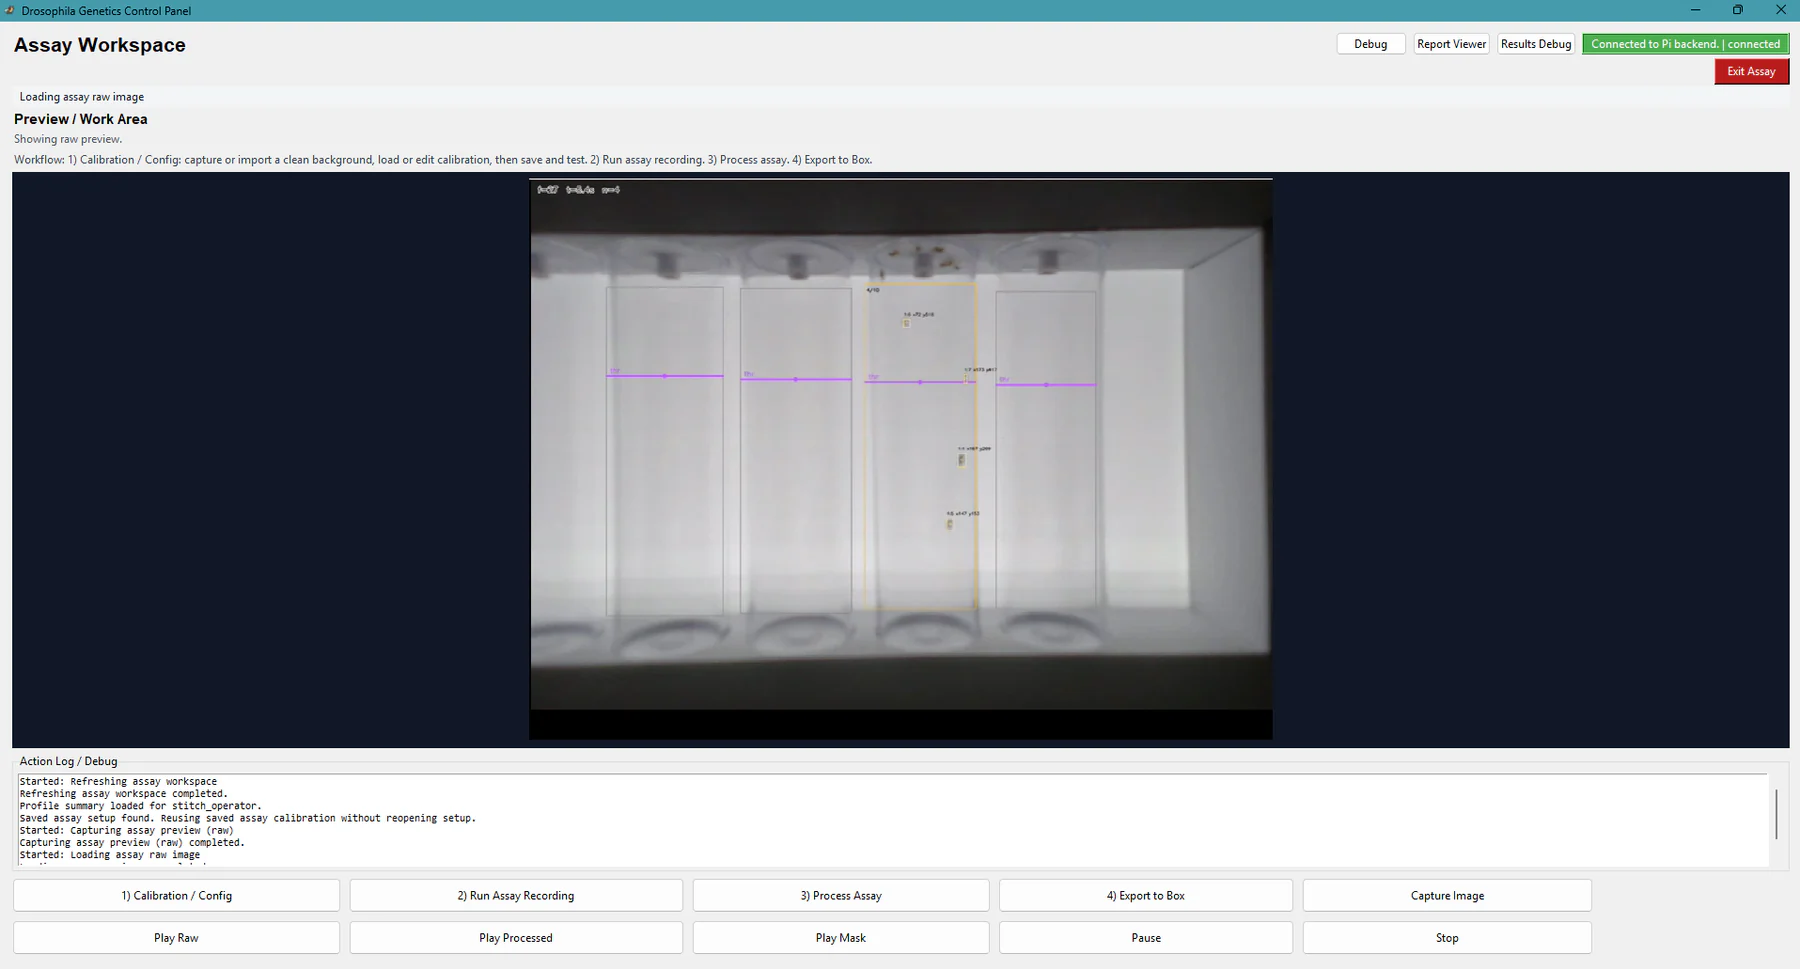
Task: Open the Debug view
Action: click(x=1371, y=44)
